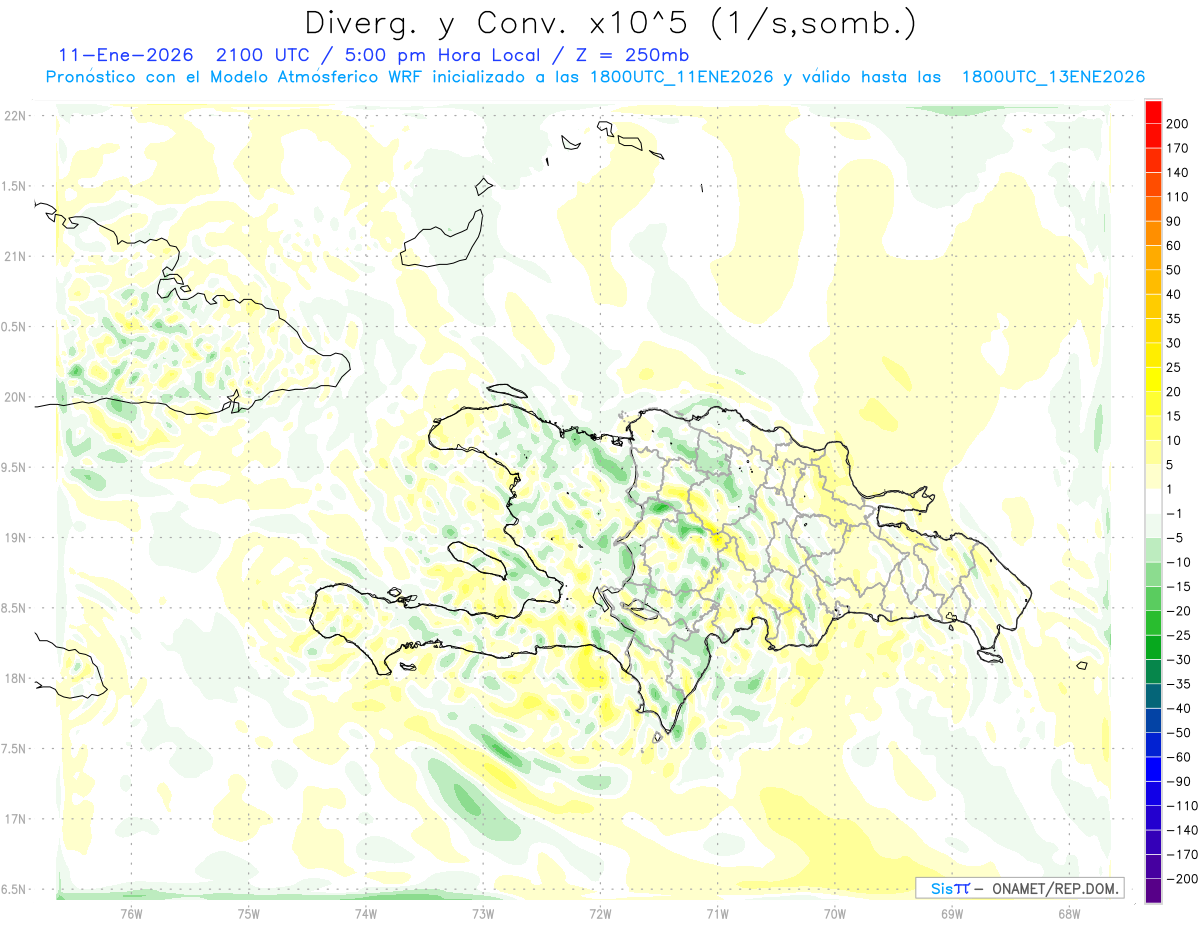Click latitude label '9.5N'
This screenshot has height=927, width=1200.
click(x=14, y=467)
